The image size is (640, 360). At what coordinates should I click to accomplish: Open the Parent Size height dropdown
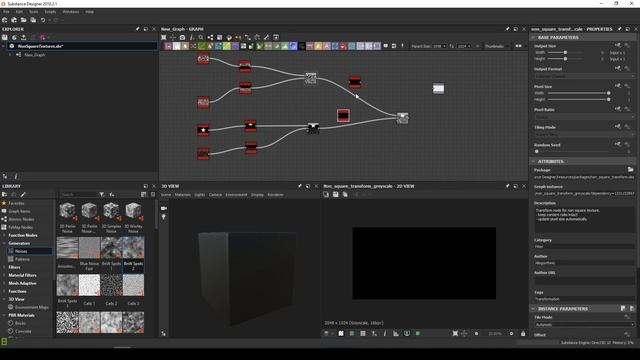pos(464,46)
